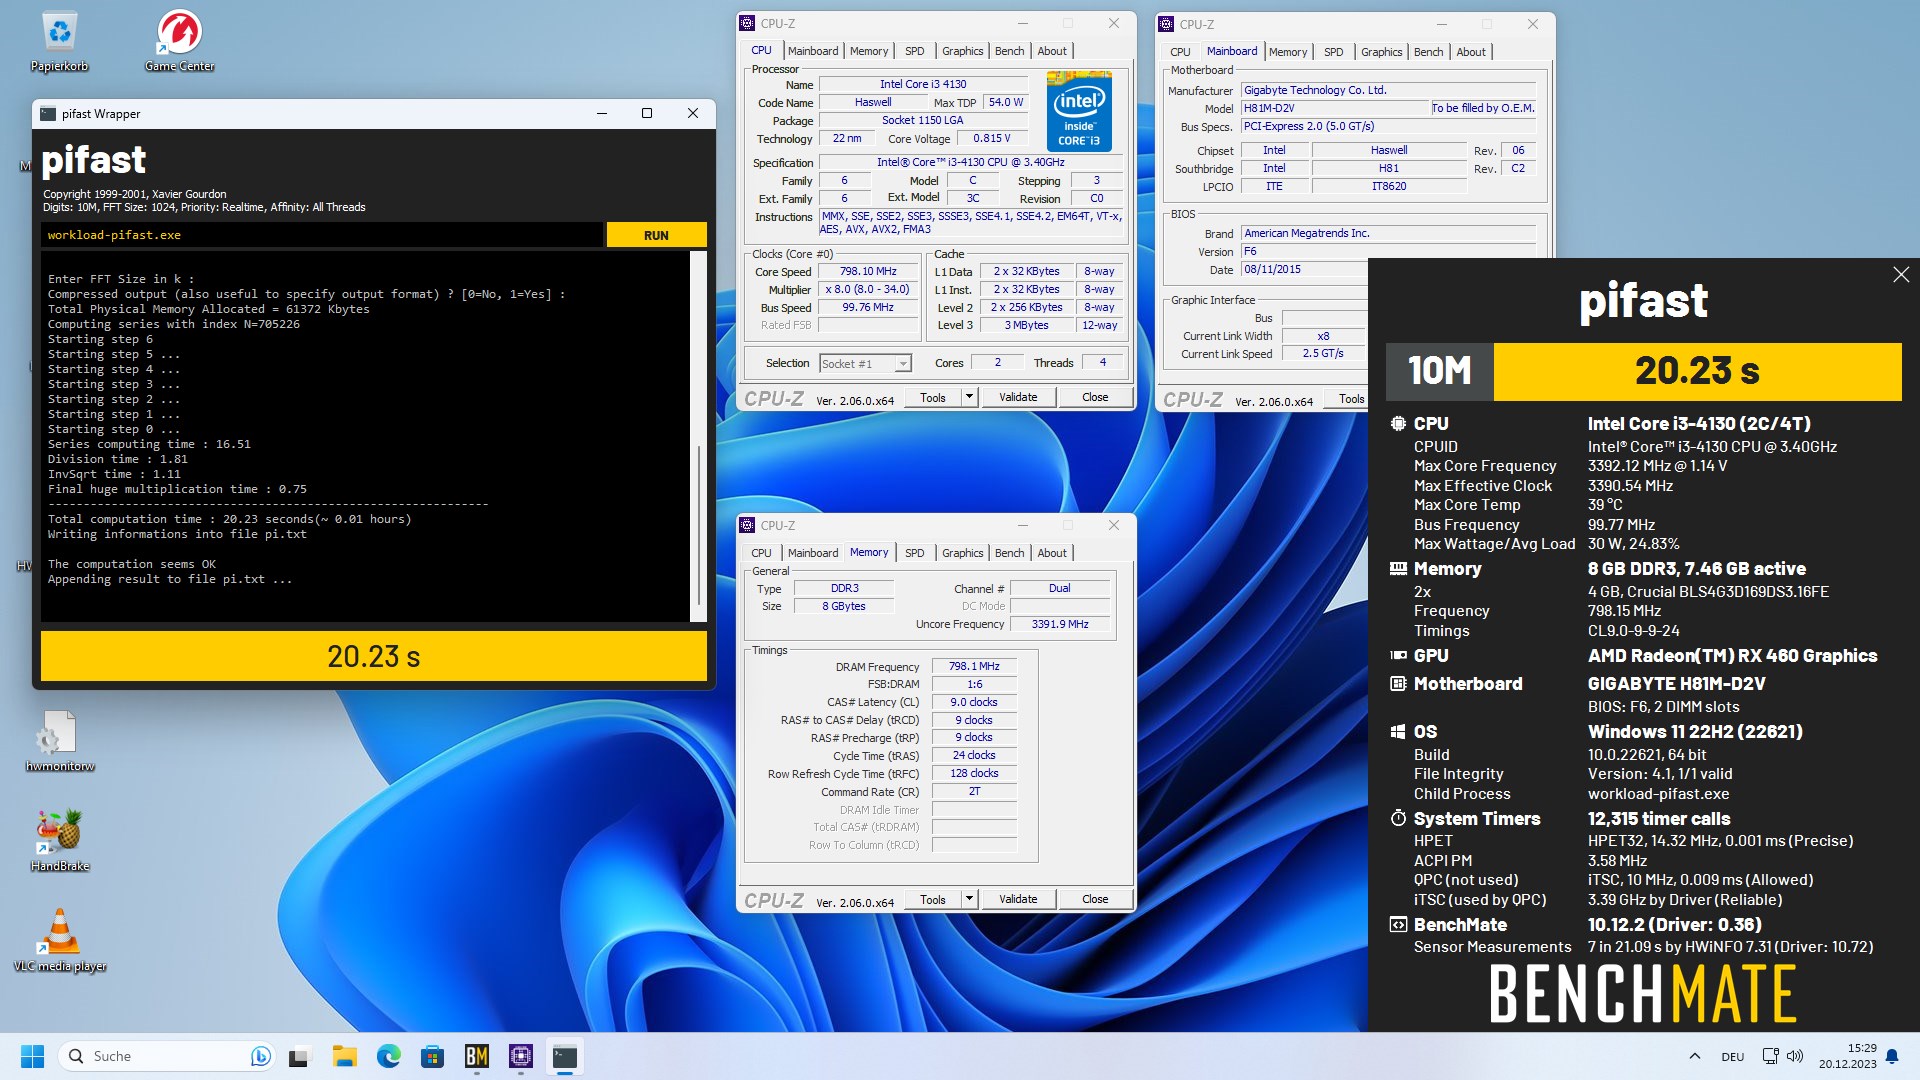Viewport: 1920px width, 1080px height.
Task: Open SPD tab in Mainboard window
Action: pos(1333,52)
